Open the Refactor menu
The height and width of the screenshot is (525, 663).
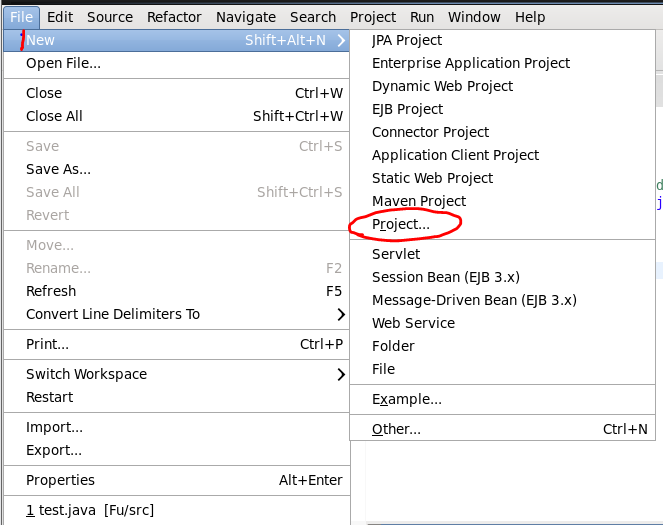point(174,17)
